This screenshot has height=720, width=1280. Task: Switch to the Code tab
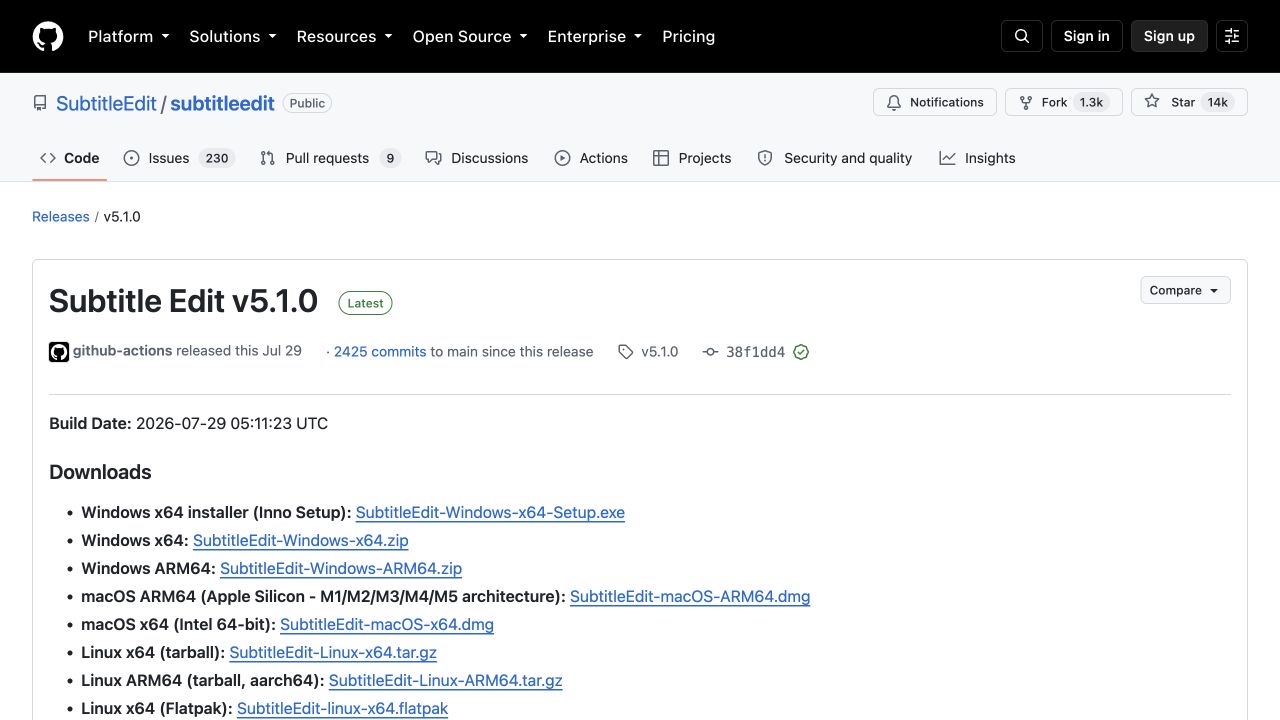(70, 158)
